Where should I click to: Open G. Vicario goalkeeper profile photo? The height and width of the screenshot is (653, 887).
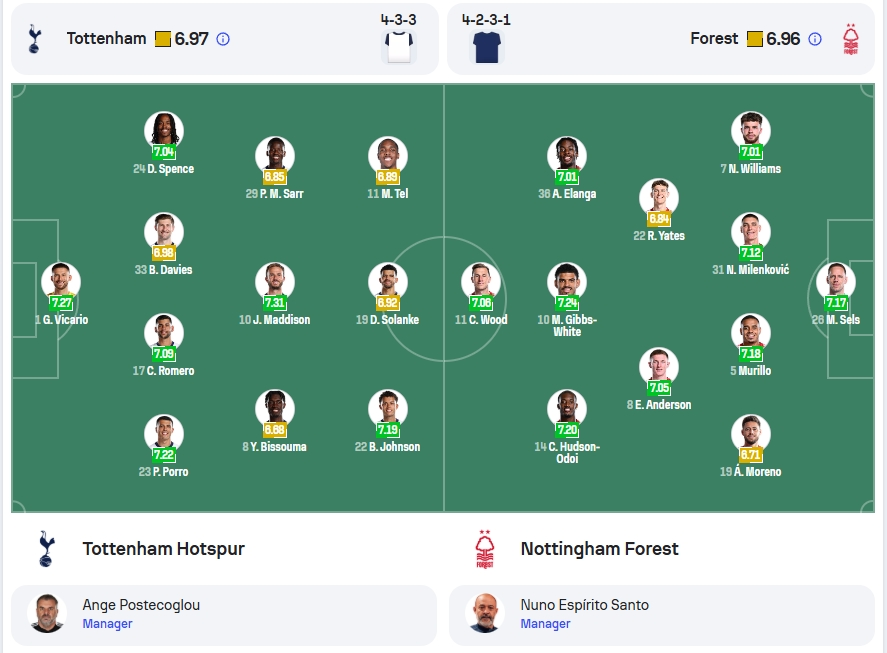click(x=61, y=282)
